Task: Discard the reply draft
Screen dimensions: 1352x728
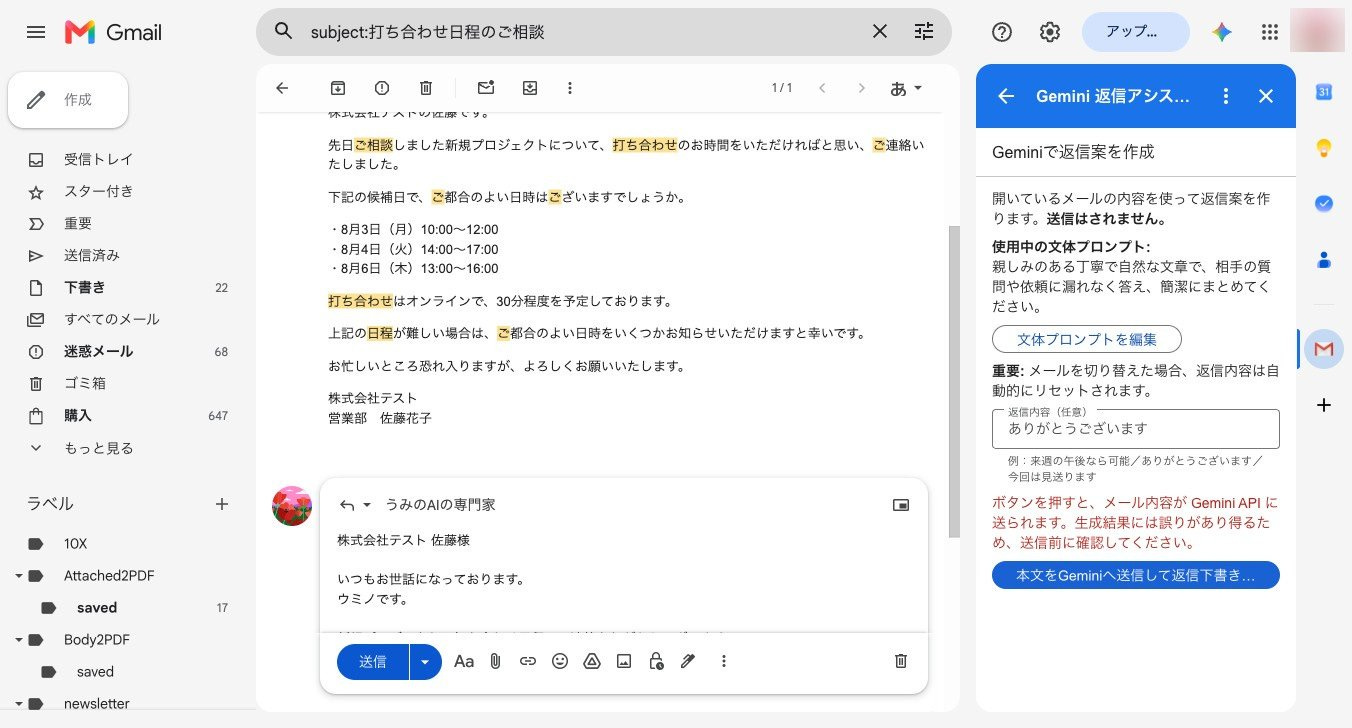Action: 901,661
